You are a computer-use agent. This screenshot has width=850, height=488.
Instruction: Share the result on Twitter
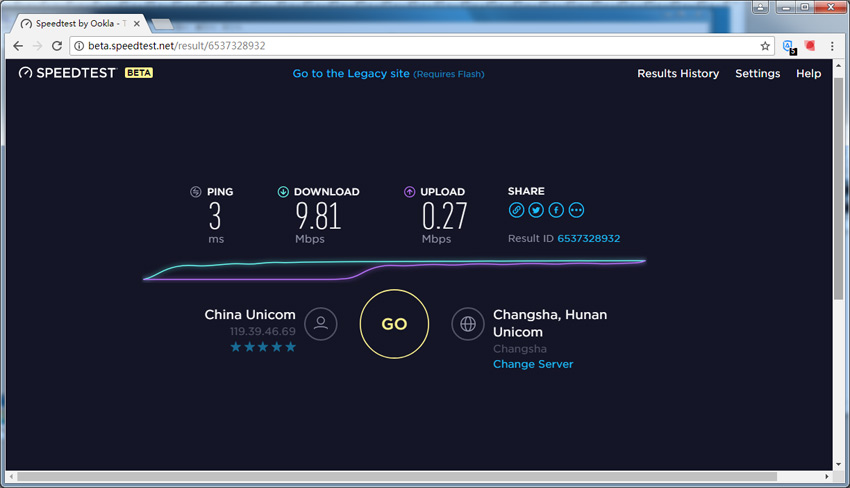click(x=536, y=210)
